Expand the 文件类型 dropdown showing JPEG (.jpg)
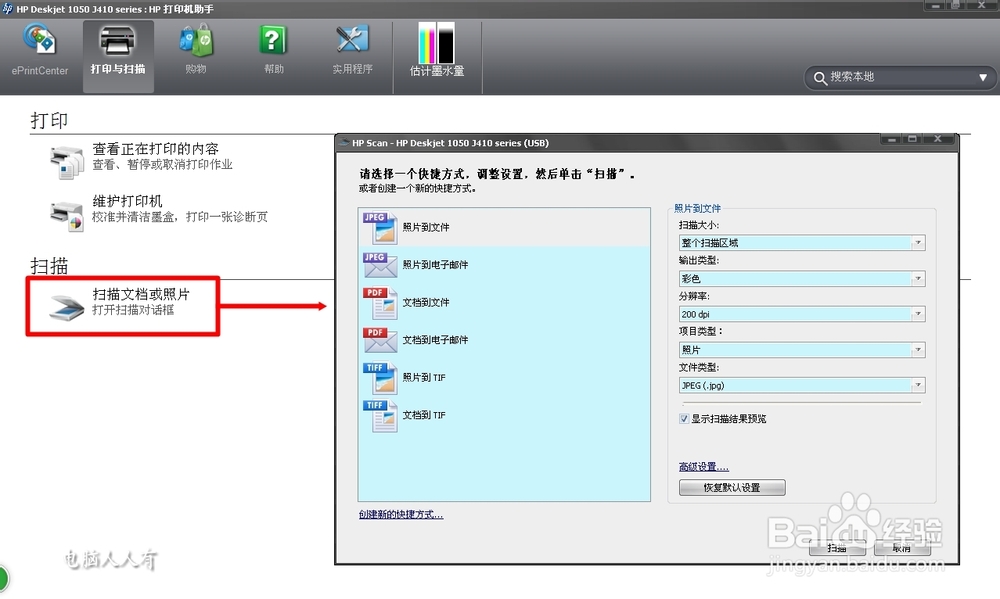 918,385
